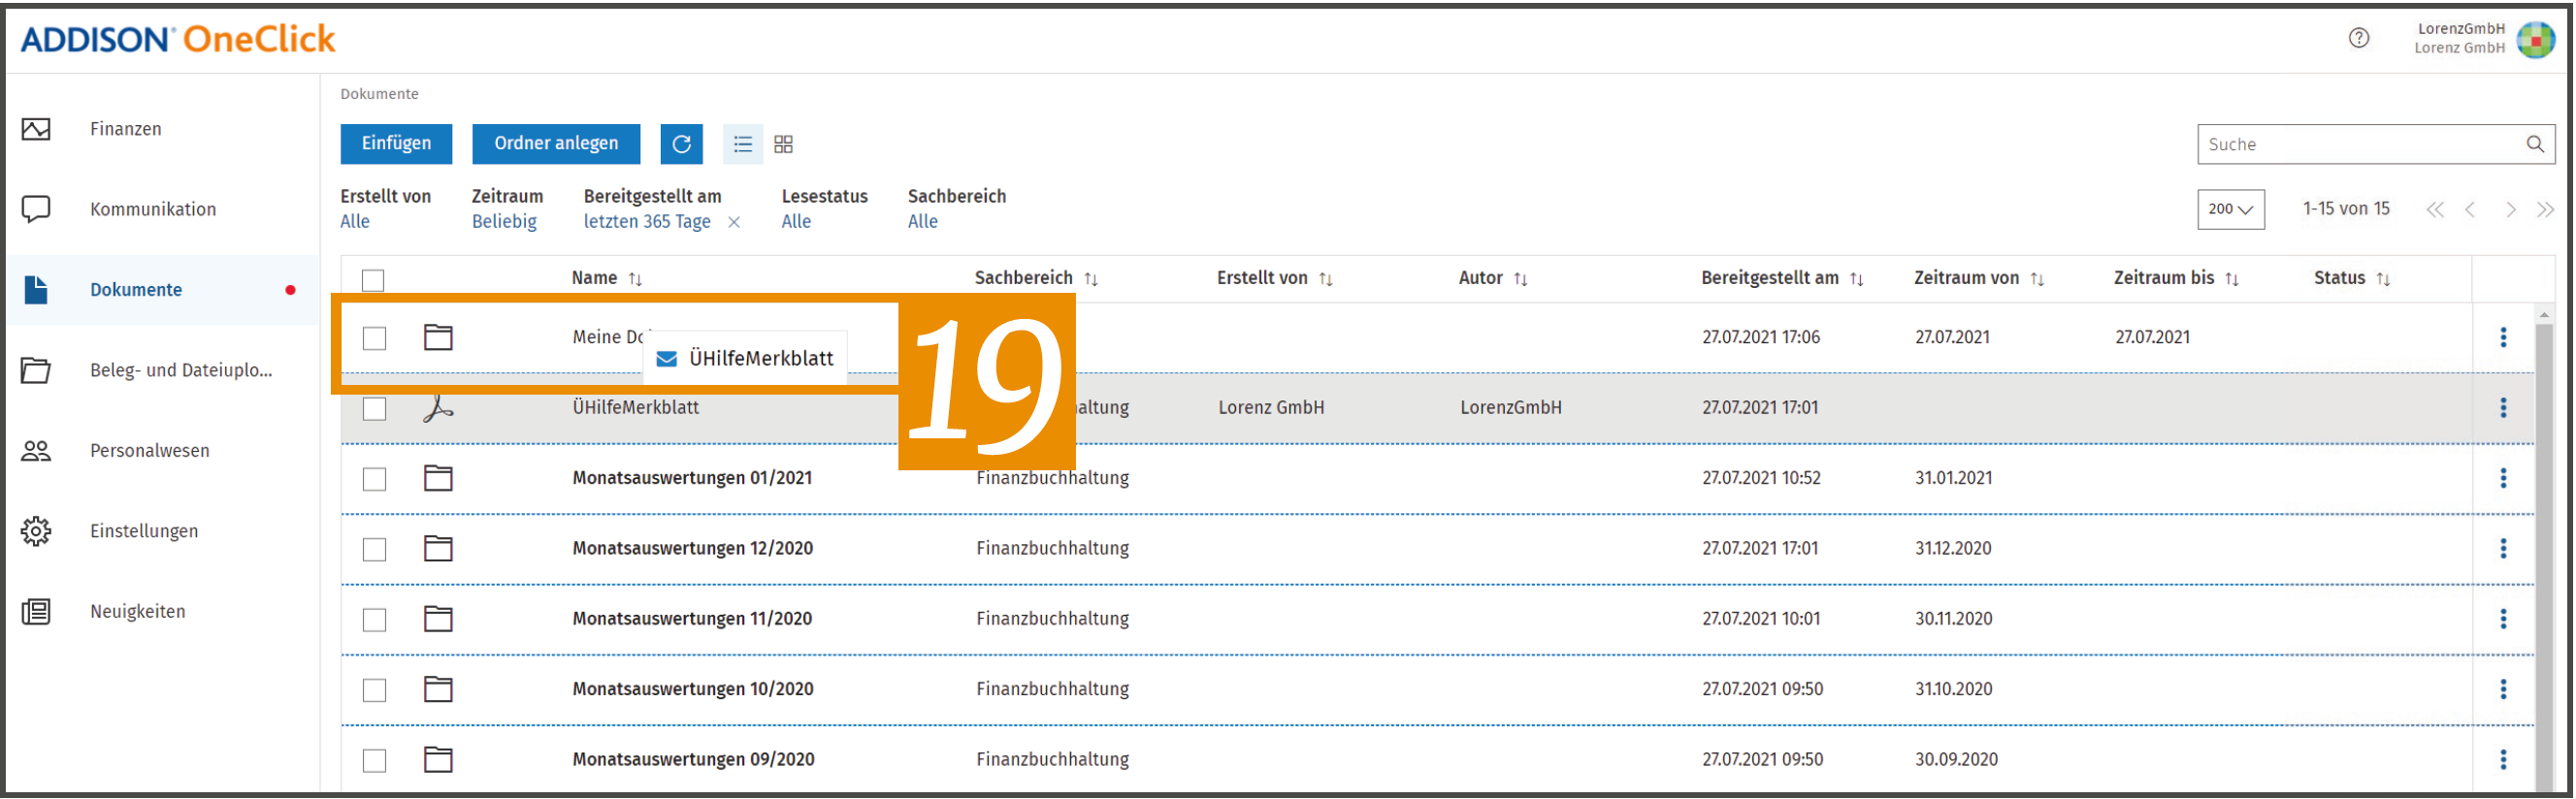Click the search magnifier icon

point(2535,144)
